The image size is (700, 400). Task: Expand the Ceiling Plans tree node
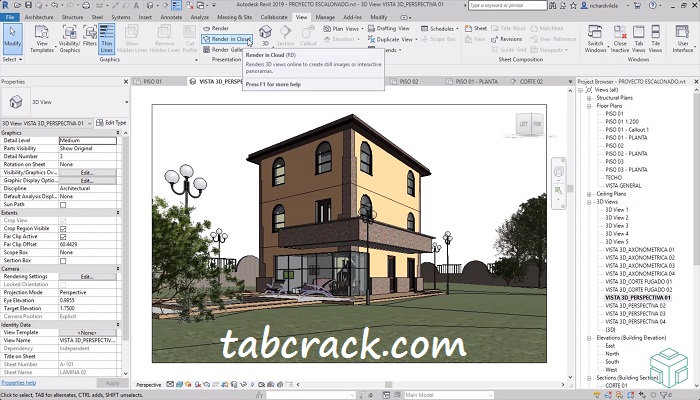tap(589, 194)
